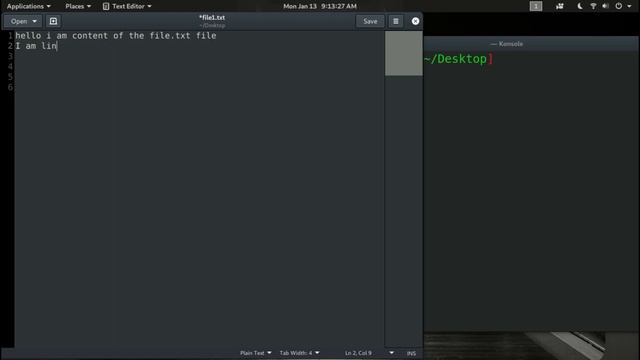This screenshot has height=360, width=640.
Task: Click the workspace switcher indicator
Action: [536, 6]
